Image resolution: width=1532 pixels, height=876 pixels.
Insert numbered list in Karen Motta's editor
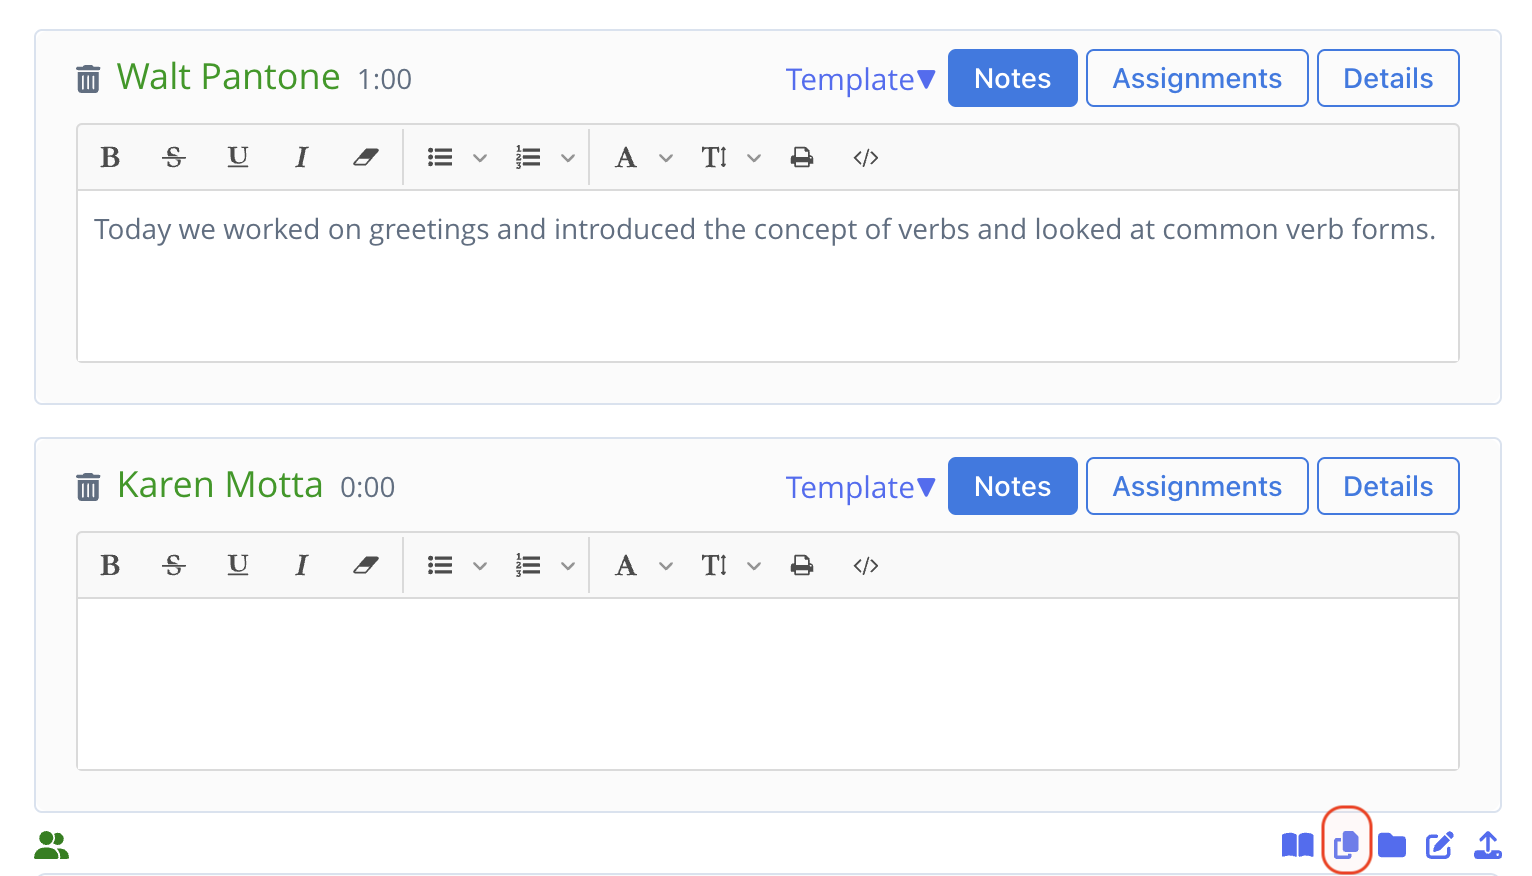(x=528, y=565)
